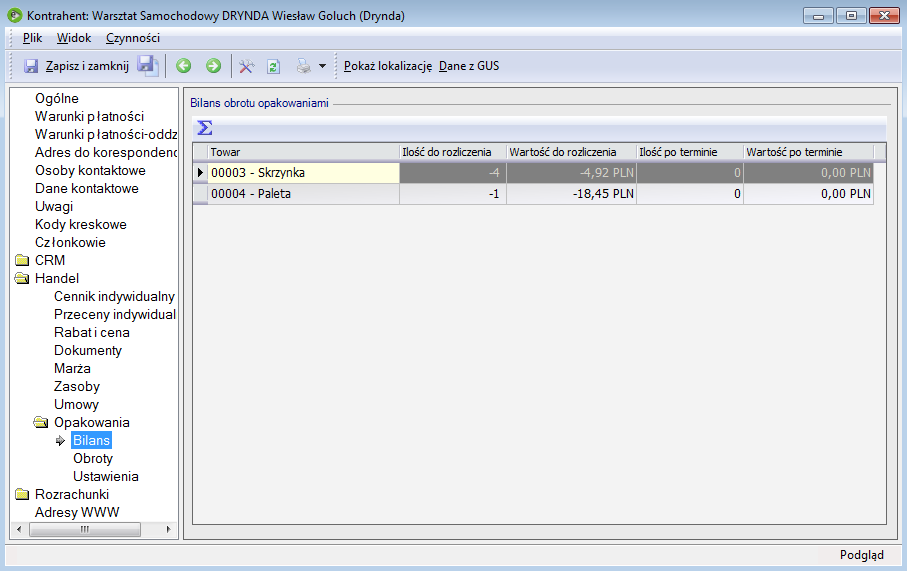Go to previous record green arrow
Screen dimensions: 907x571
click(x=183, y=66)
